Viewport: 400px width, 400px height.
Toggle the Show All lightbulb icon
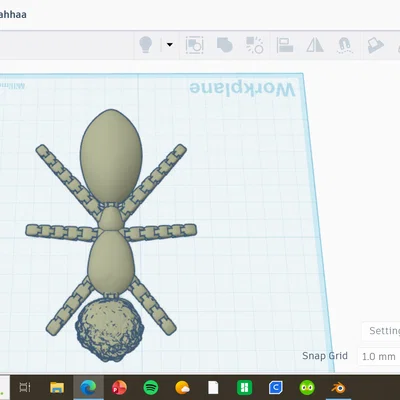tap(146, 45)
